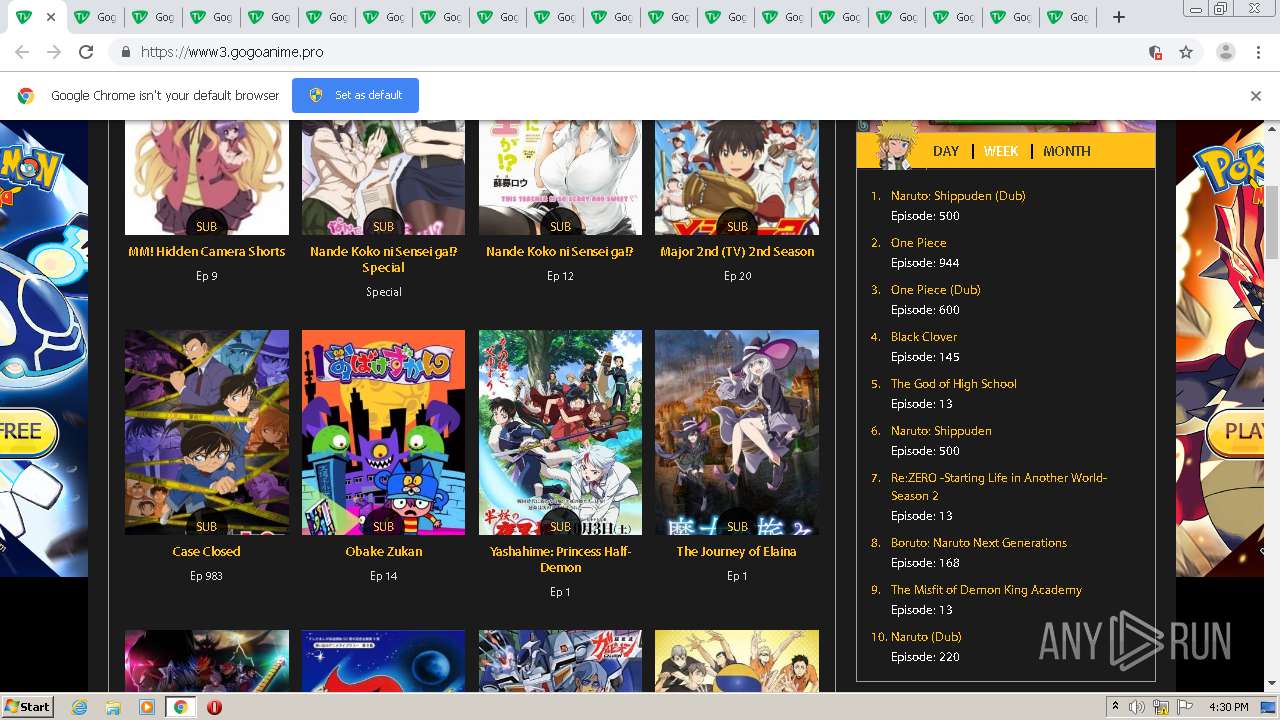Viewport: 1280px width, 720px height.
Task: Open The Journey of Elaina poster
Action: (737, 432)
